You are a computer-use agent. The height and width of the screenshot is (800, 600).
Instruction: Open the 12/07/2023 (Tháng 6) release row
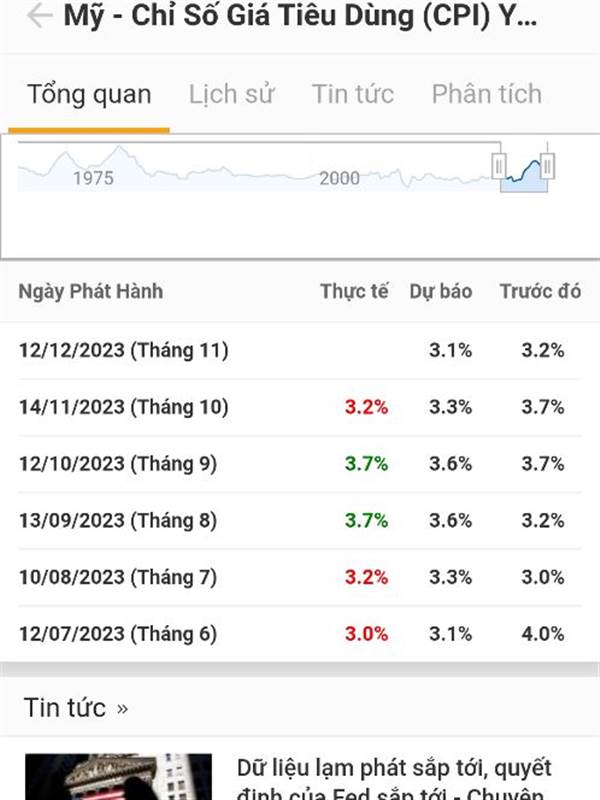[300, 634]
